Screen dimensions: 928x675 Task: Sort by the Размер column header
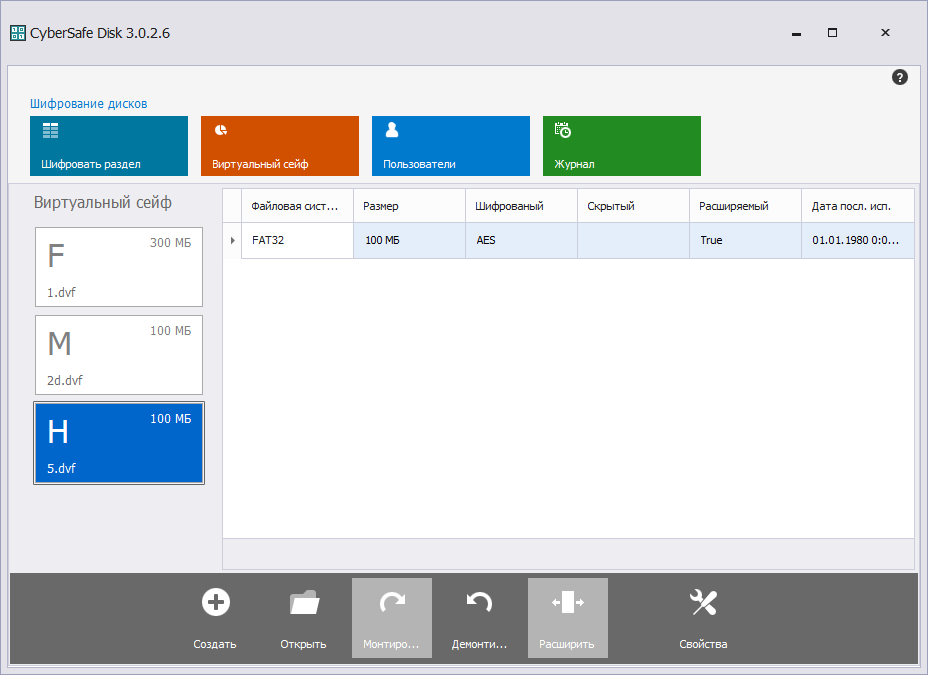[409, 206]
